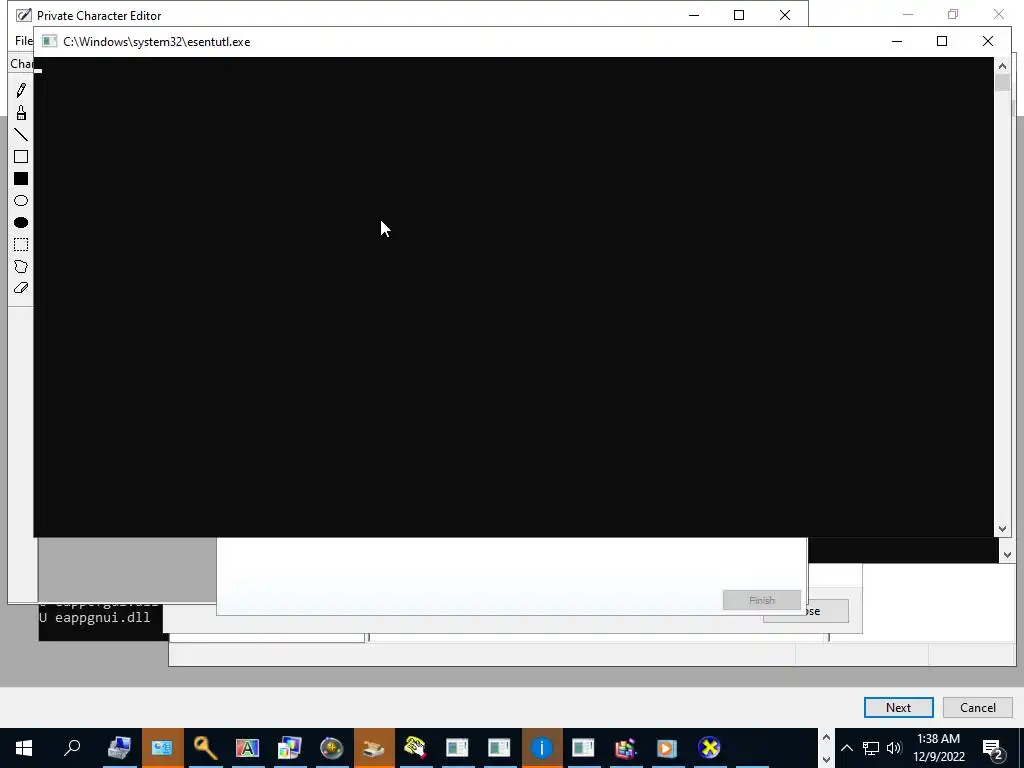Click the esentutl.exe window title text
The height and width of the screenshot is (768, 1024).
pos(157,42)
